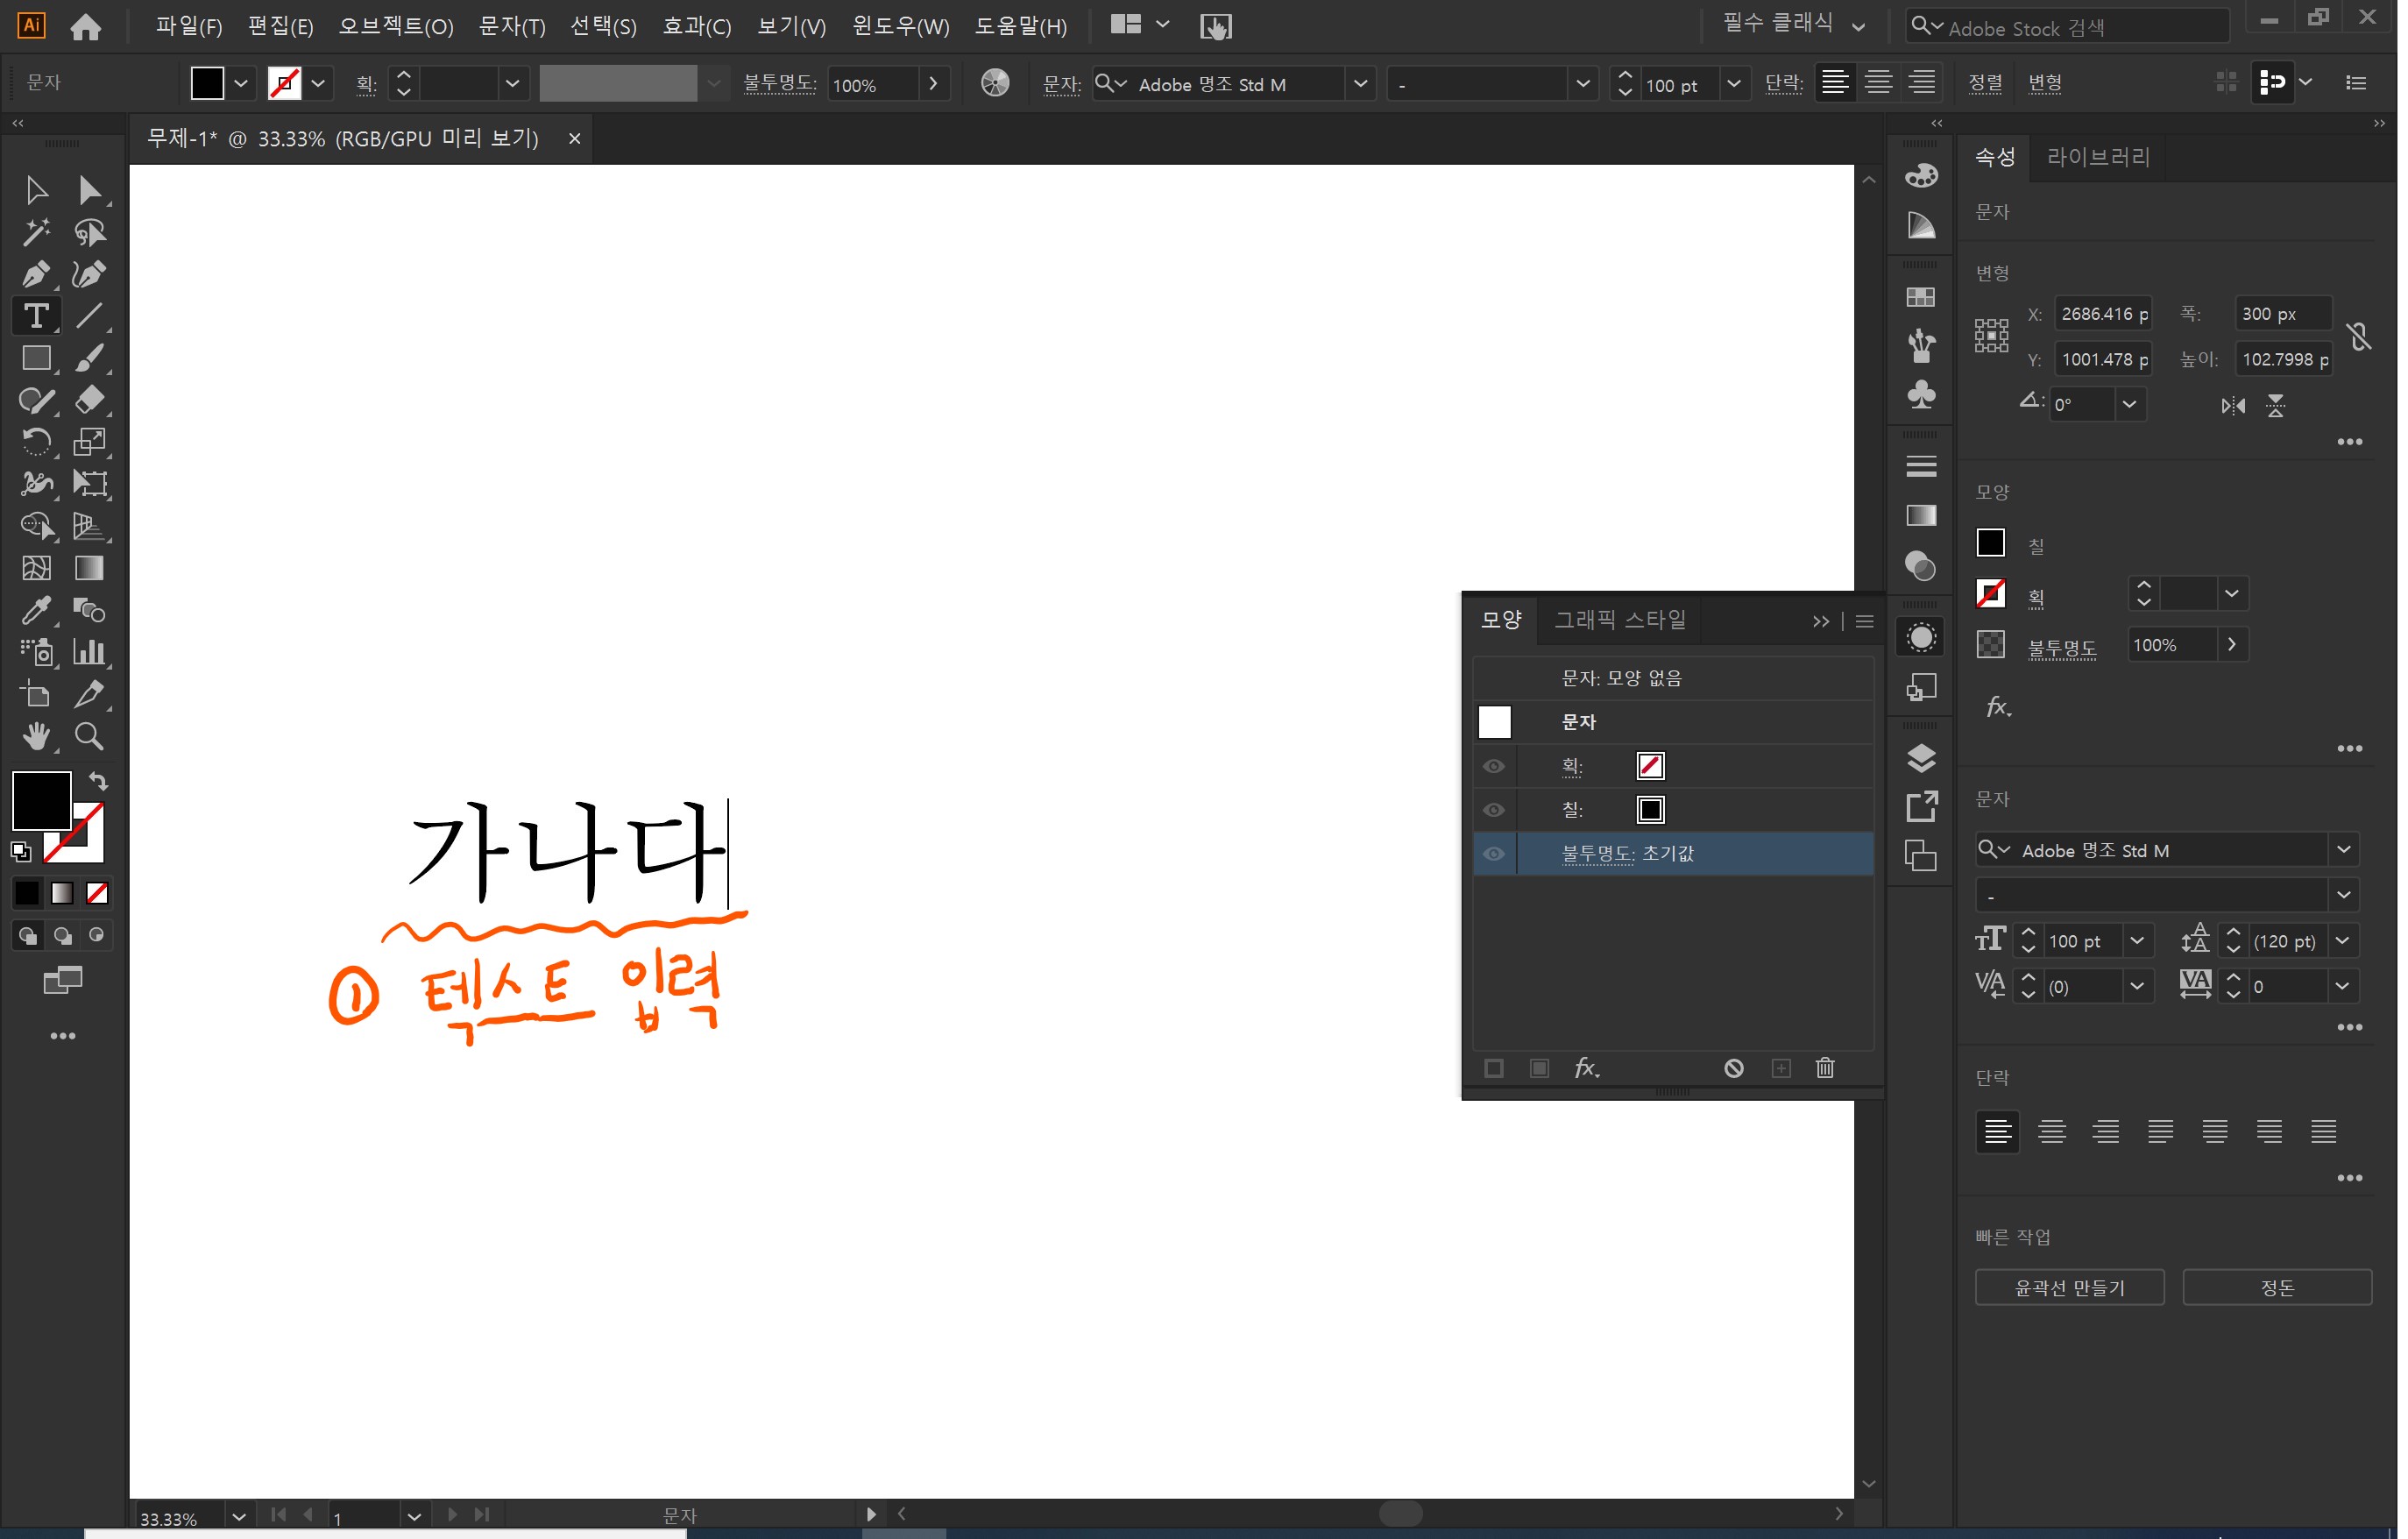Expand the 필수 클래식 workspace dropdown
Image resolution: width=2408 pixels, height=1539 pixels.
coord(1858,27)
